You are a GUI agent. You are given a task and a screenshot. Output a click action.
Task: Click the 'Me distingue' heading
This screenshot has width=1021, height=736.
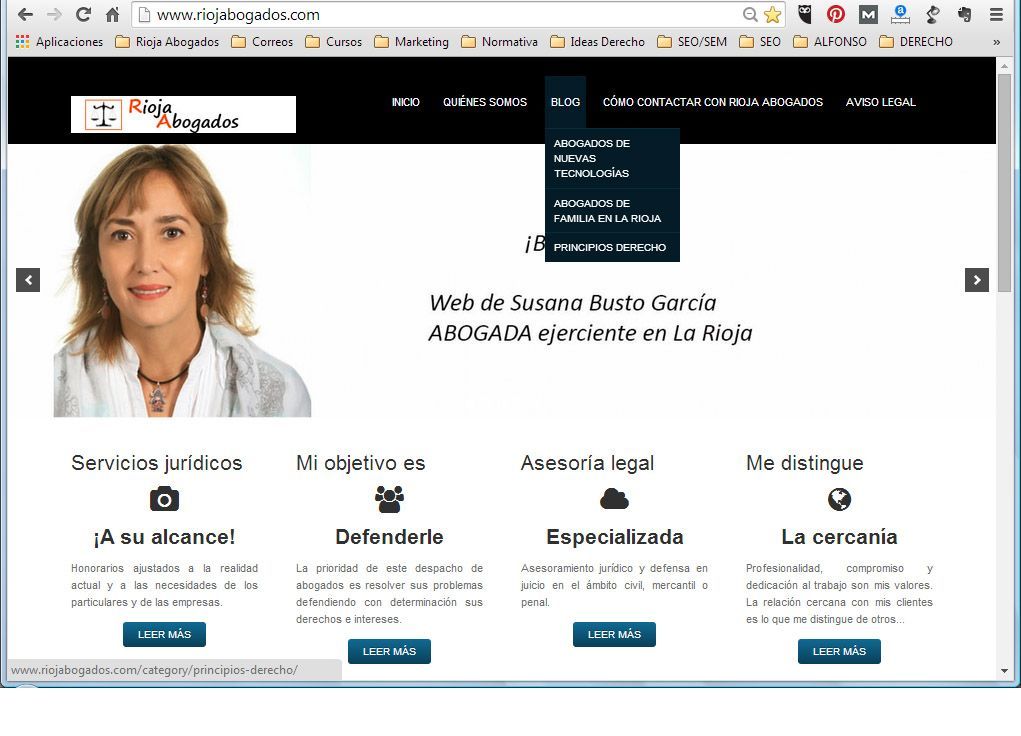click(805, 463)
